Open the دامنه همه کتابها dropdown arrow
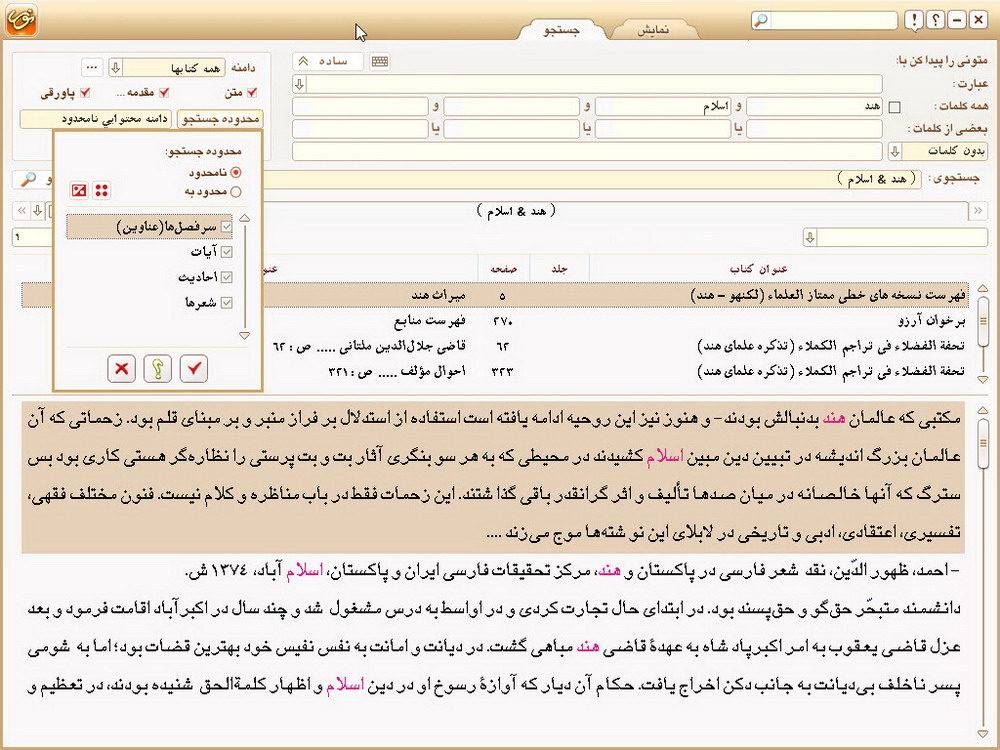 pyautogui.click(x=115, y=67)
